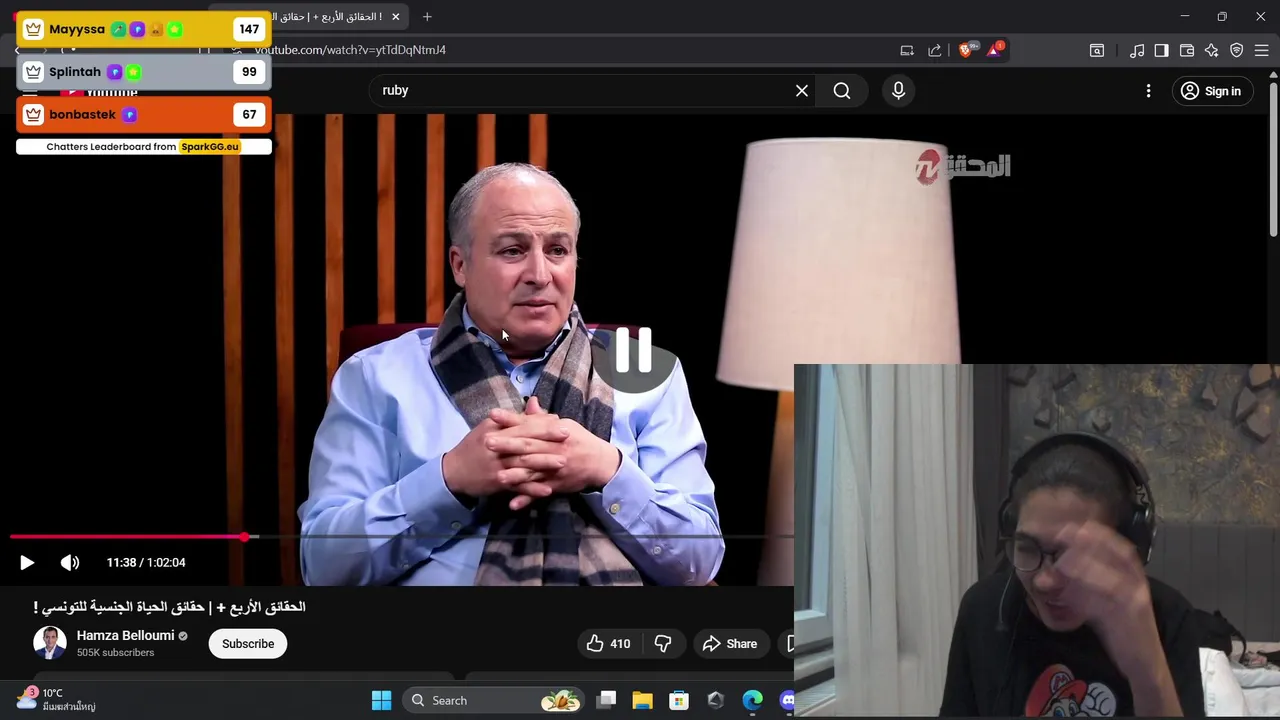Open the Hamza Belloumi channel name link

point(125,636)
